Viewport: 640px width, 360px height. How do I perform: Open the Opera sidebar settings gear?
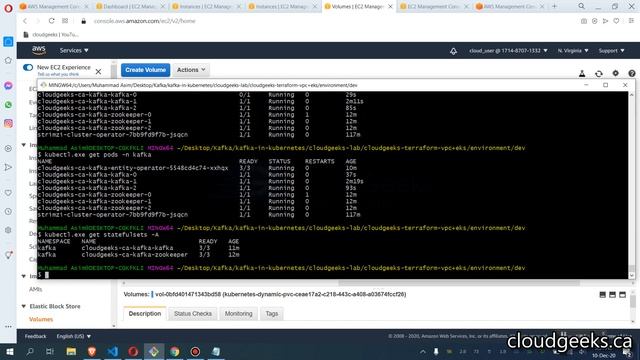click(8, 230)
